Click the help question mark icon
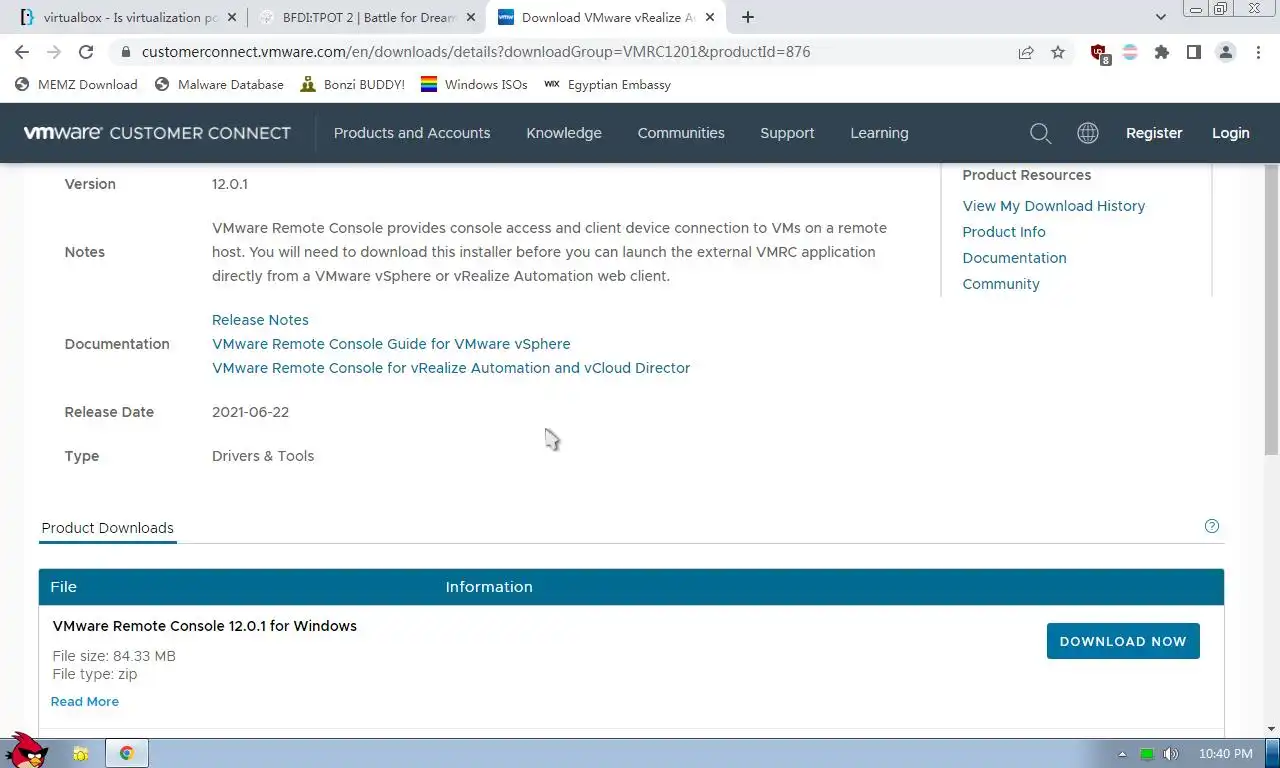This screenshot has width=1280, height=768. 1212,526
